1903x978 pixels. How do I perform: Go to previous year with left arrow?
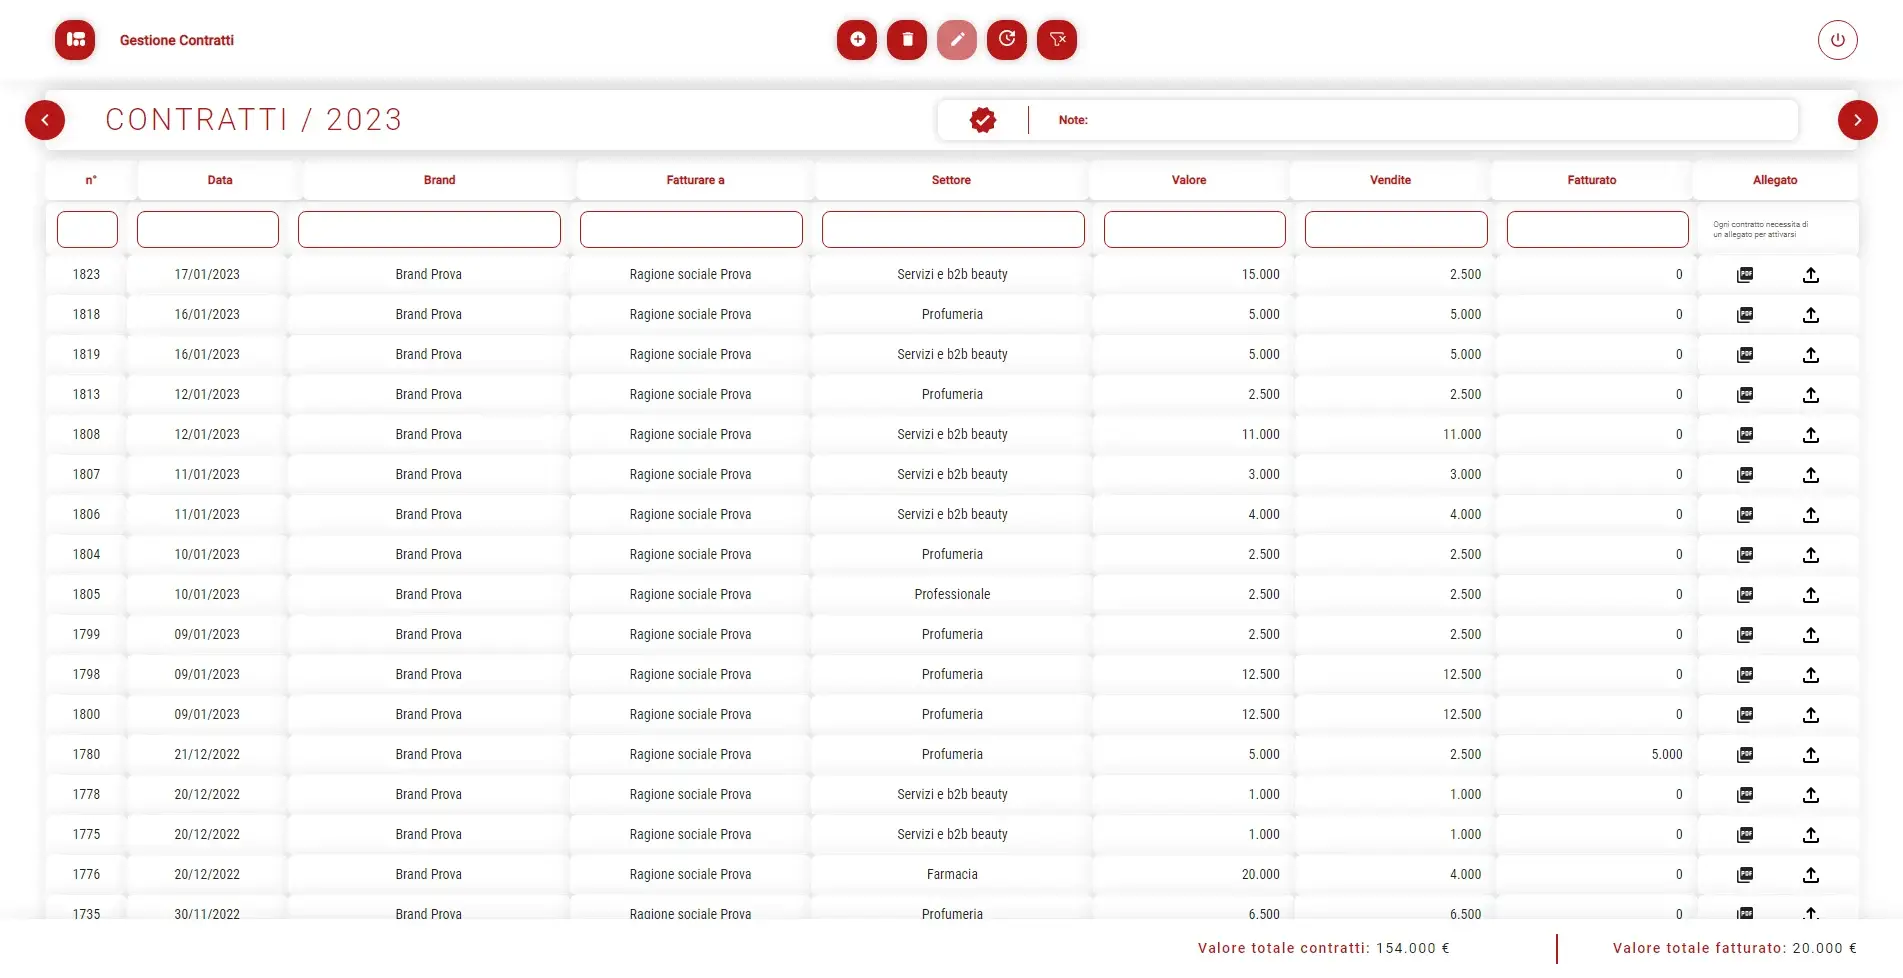click(45, 120)
